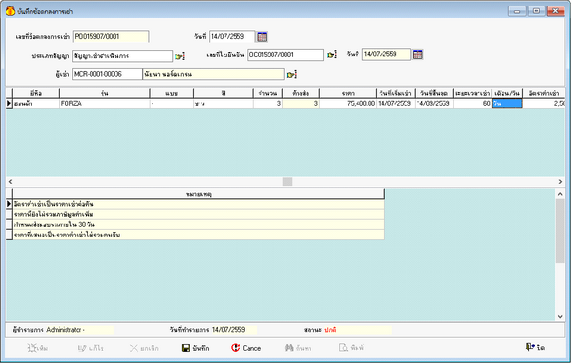Click the vertical scrollbar thumb of the notes panel

pos(560,231)
